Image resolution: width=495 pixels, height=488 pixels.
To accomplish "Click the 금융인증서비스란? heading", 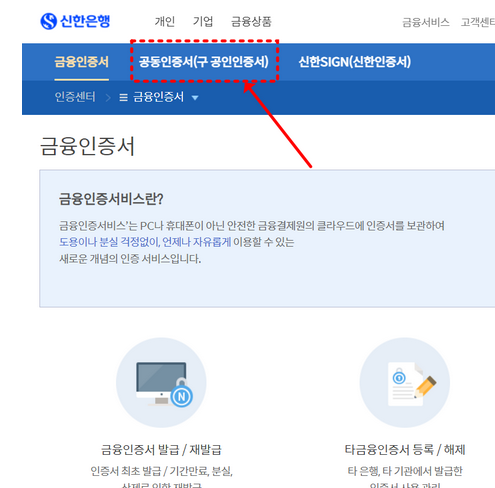I will pyautogui.click(x=111, y=199).
